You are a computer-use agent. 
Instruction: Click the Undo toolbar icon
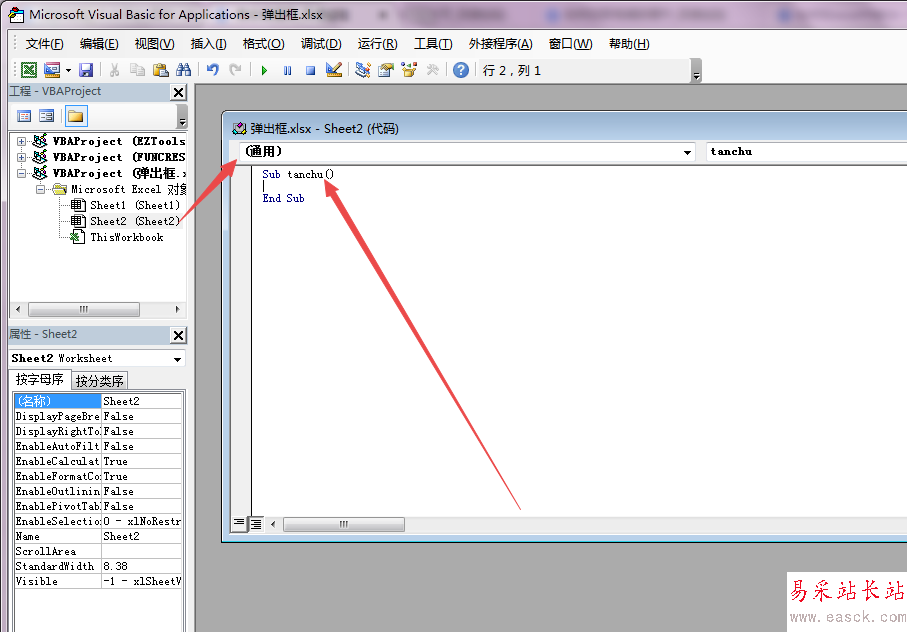pyautogui.click(x=213, y=70)
